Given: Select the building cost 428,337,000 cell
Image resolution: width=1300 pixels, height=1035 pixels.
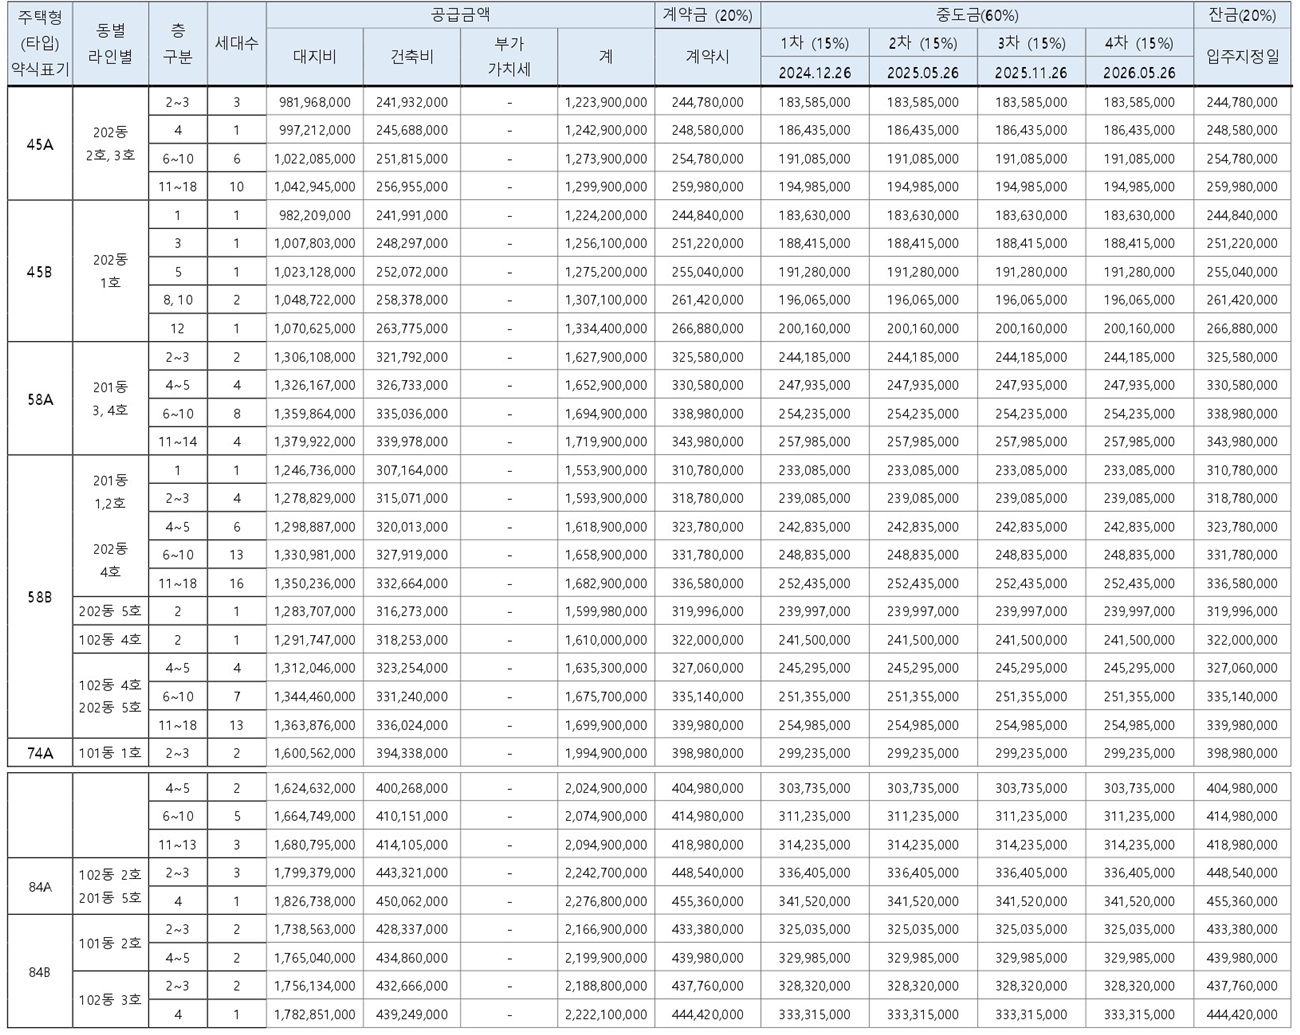Looking at the screenshot, I should [x=411, y=929].
